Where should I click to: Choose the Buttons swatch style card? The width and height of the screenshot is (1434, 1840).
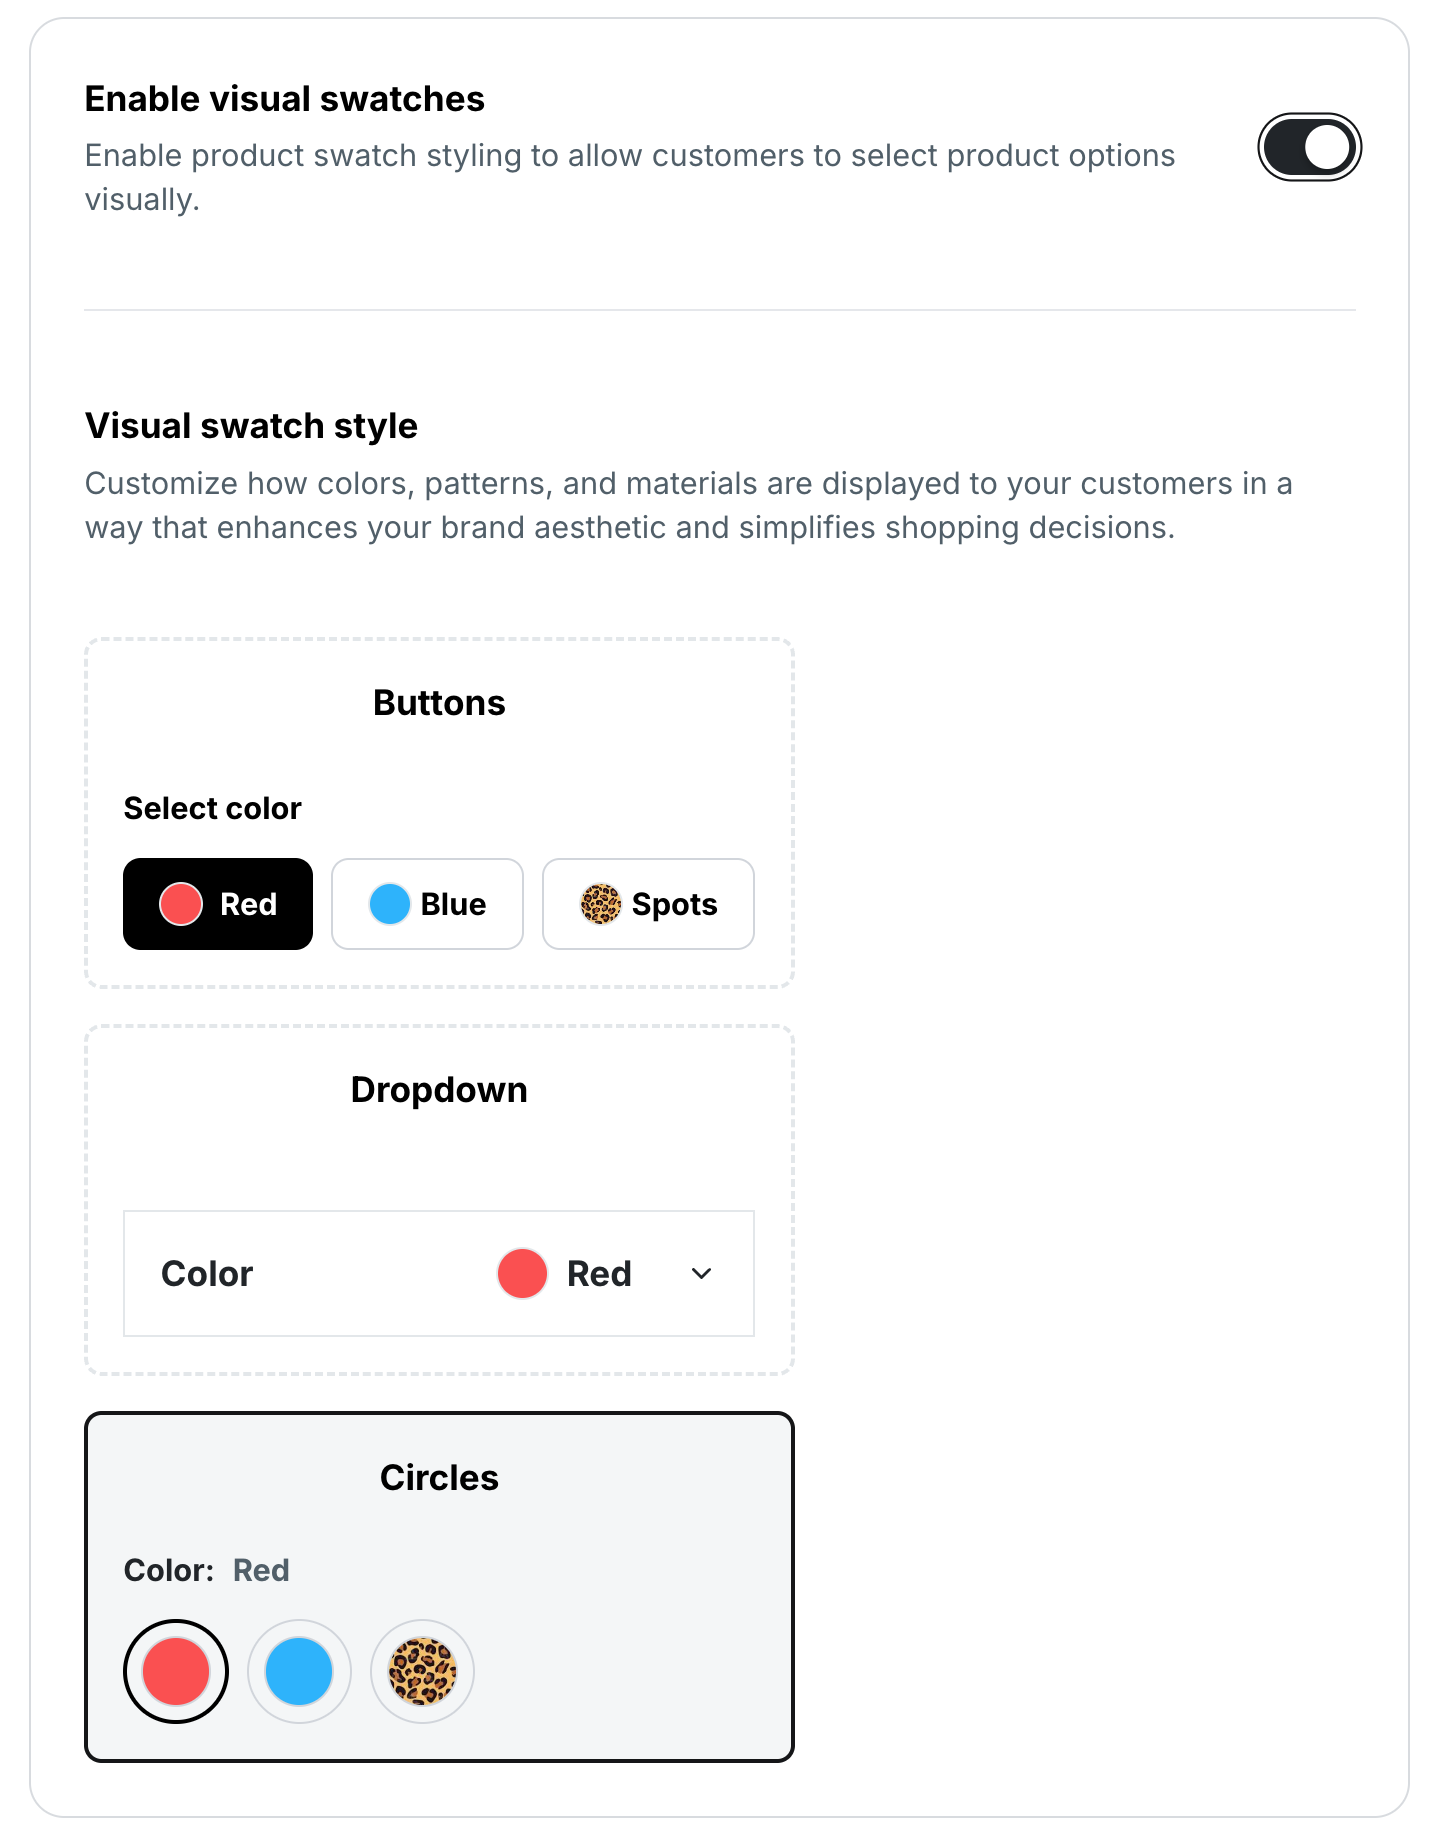[439, 703]
